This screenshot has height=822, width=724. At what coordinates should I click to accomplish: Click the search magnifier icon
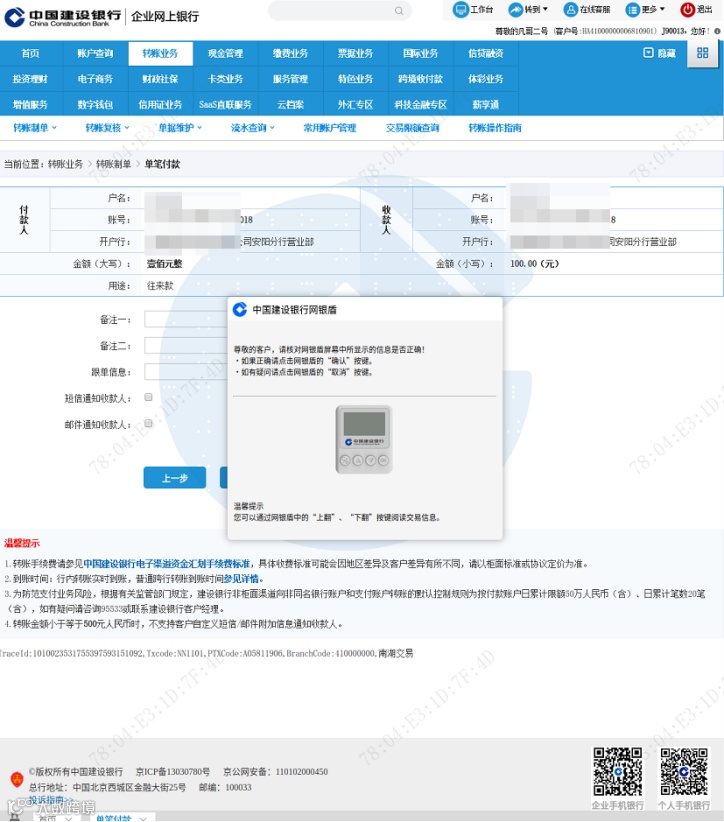tap(399, 10)
